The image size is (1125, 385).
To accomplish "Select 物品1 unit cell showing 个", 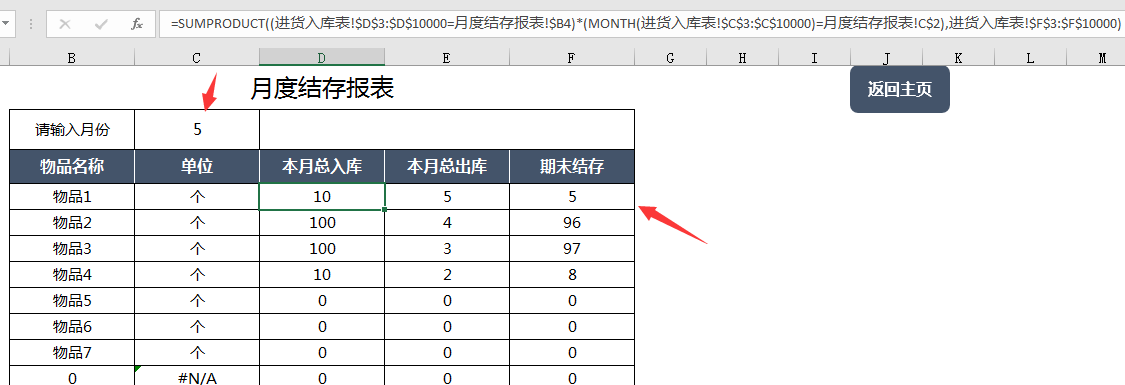I will coord(197,196).
